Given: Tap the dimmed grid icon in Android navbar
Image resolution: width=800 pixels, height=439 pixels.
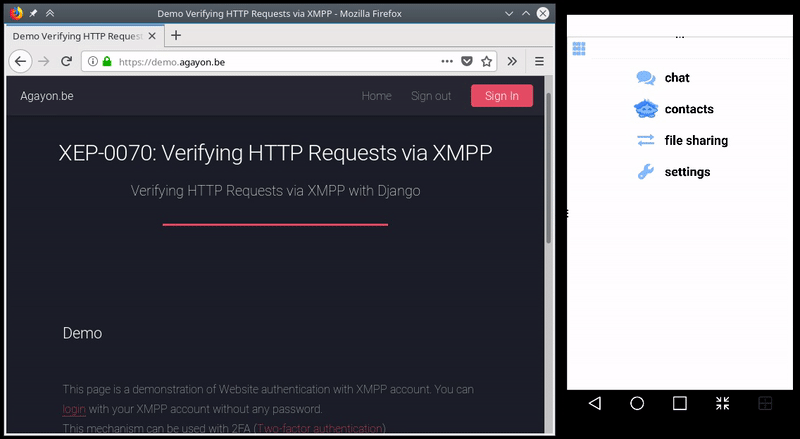Looking at the screenshot, I should pos(765,403).
